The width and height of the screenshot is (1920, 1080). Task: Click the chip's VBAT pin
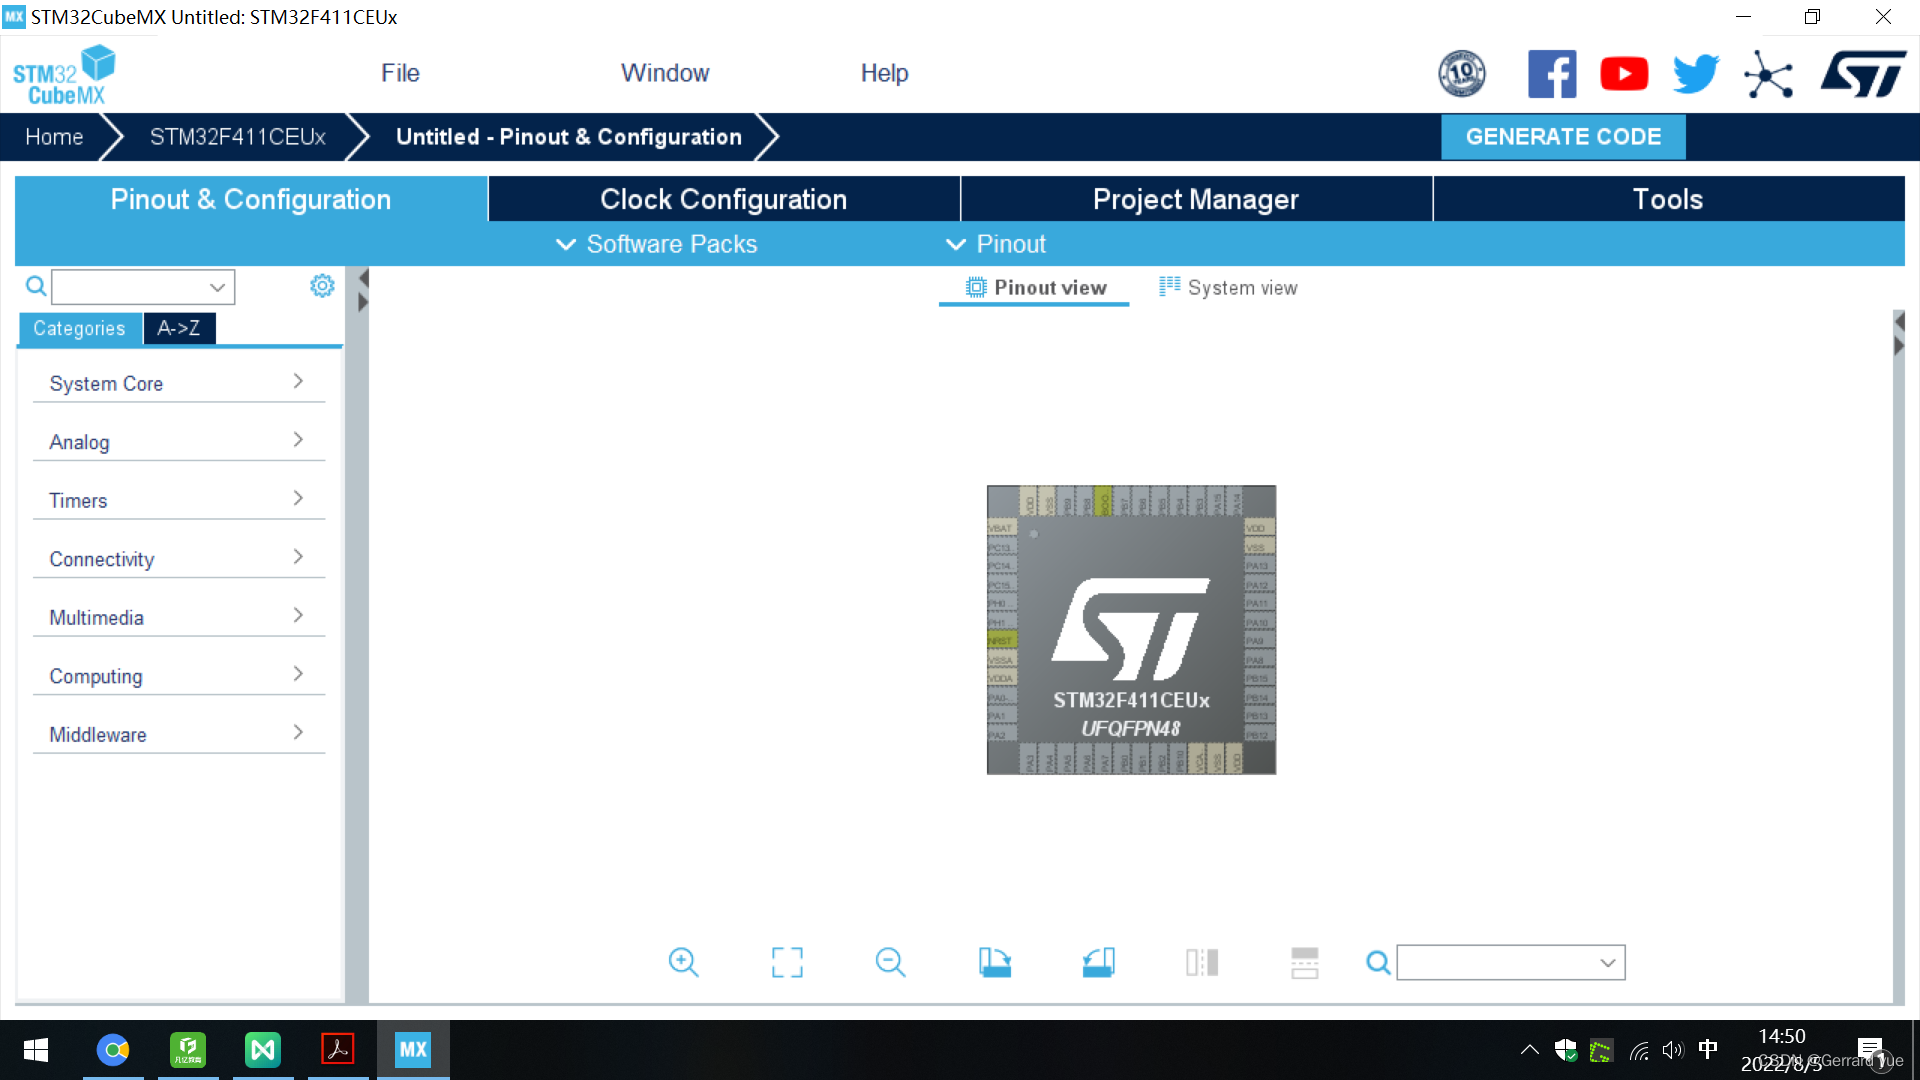pos(1002,528)
